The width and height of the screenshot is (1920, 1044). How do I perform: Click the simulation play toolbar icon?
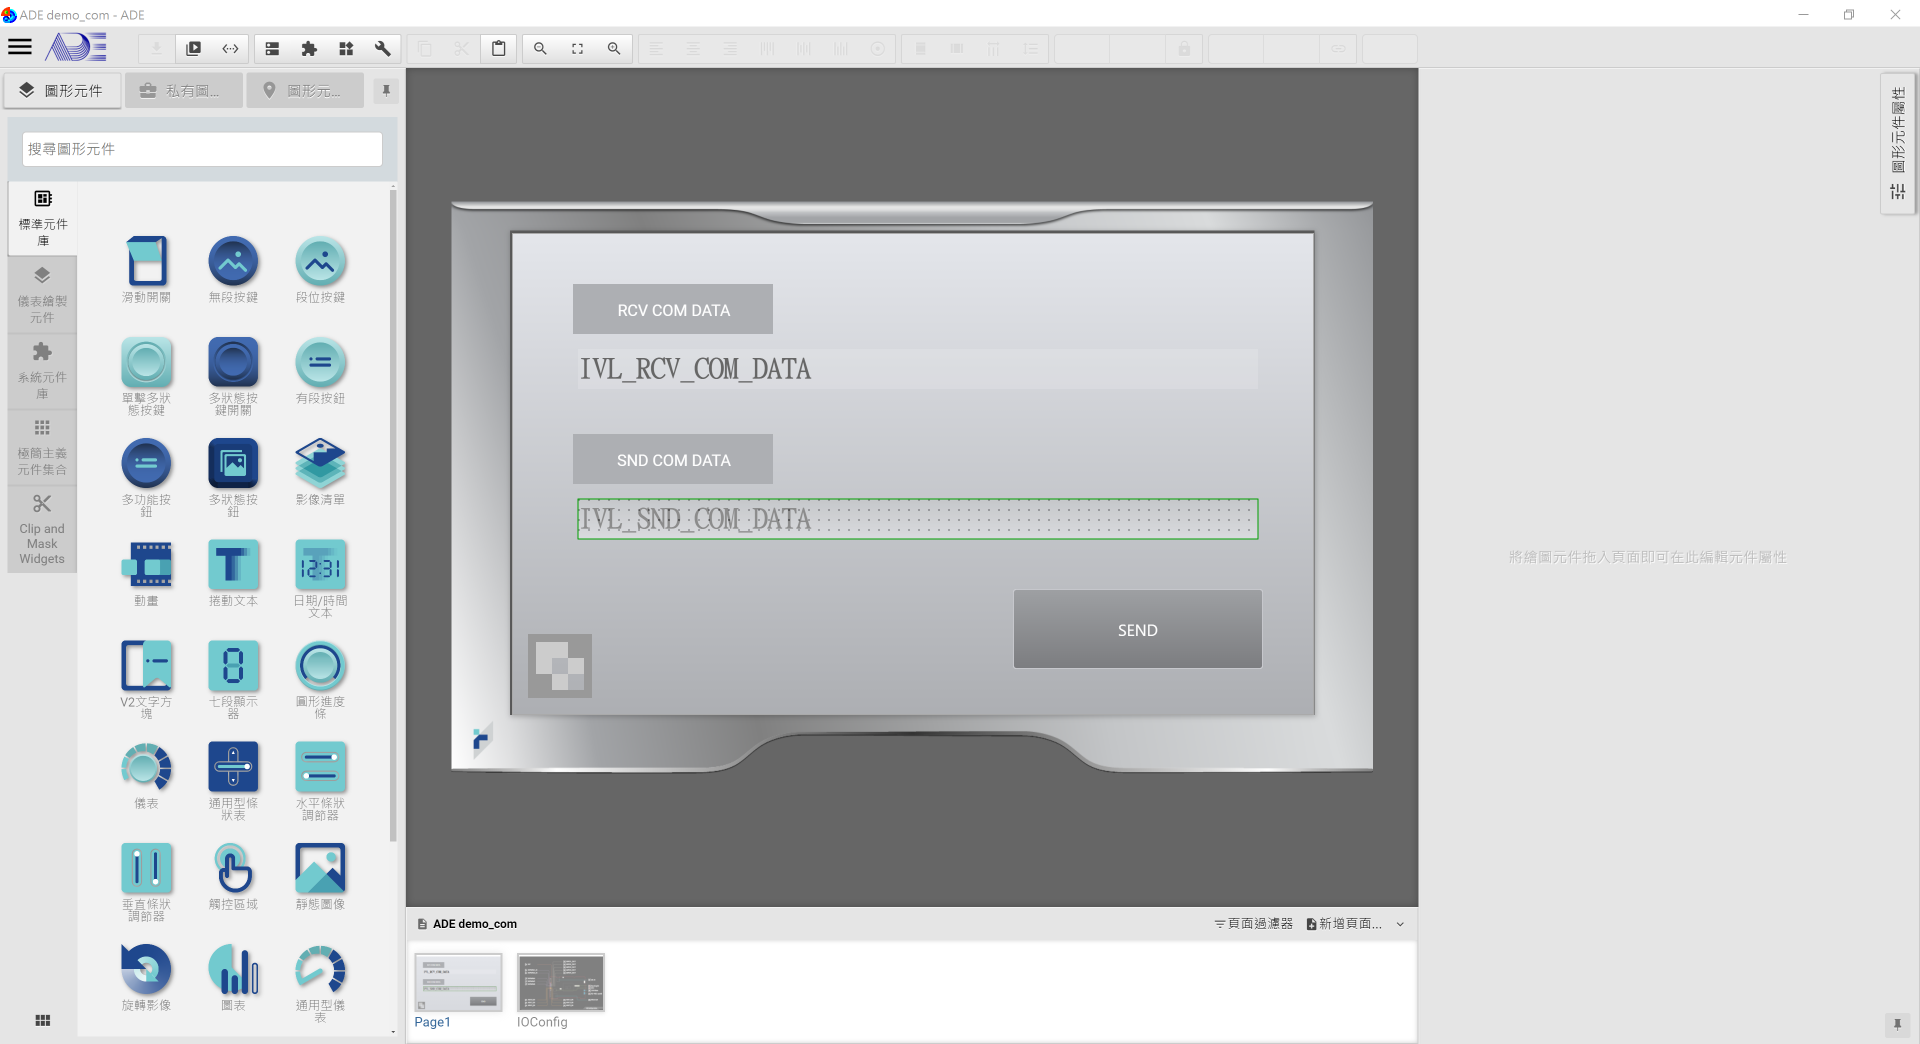(x=194, y=48)
